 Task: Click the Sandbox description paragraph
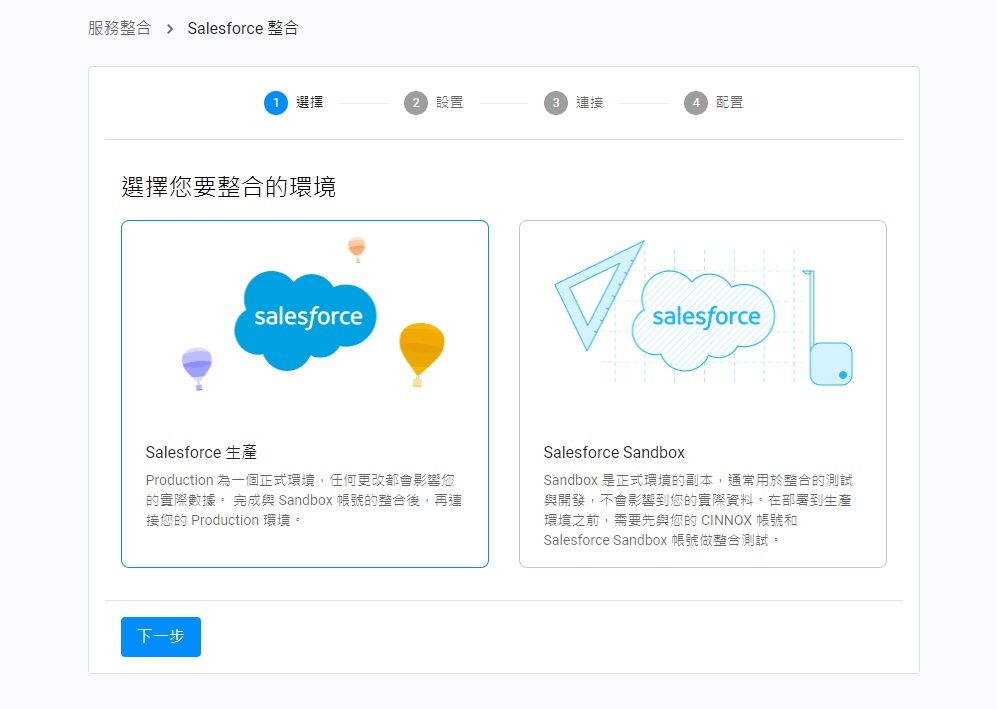698,510
